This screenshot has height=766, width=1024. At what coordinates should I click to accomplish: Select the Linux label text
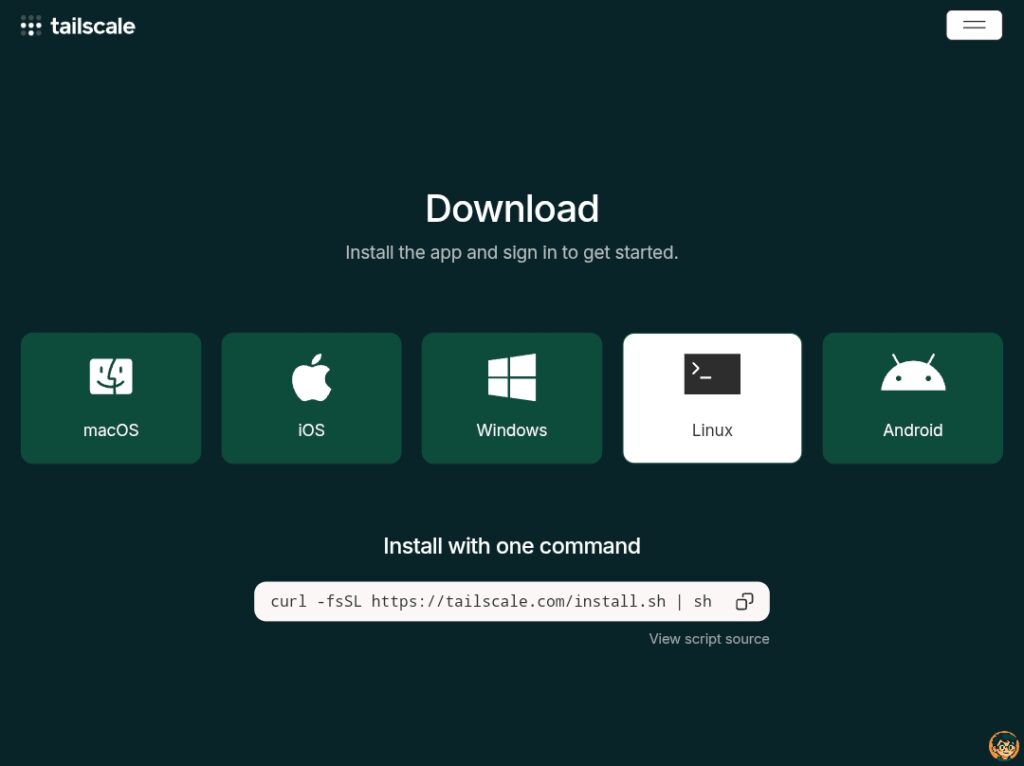(712, 430)
